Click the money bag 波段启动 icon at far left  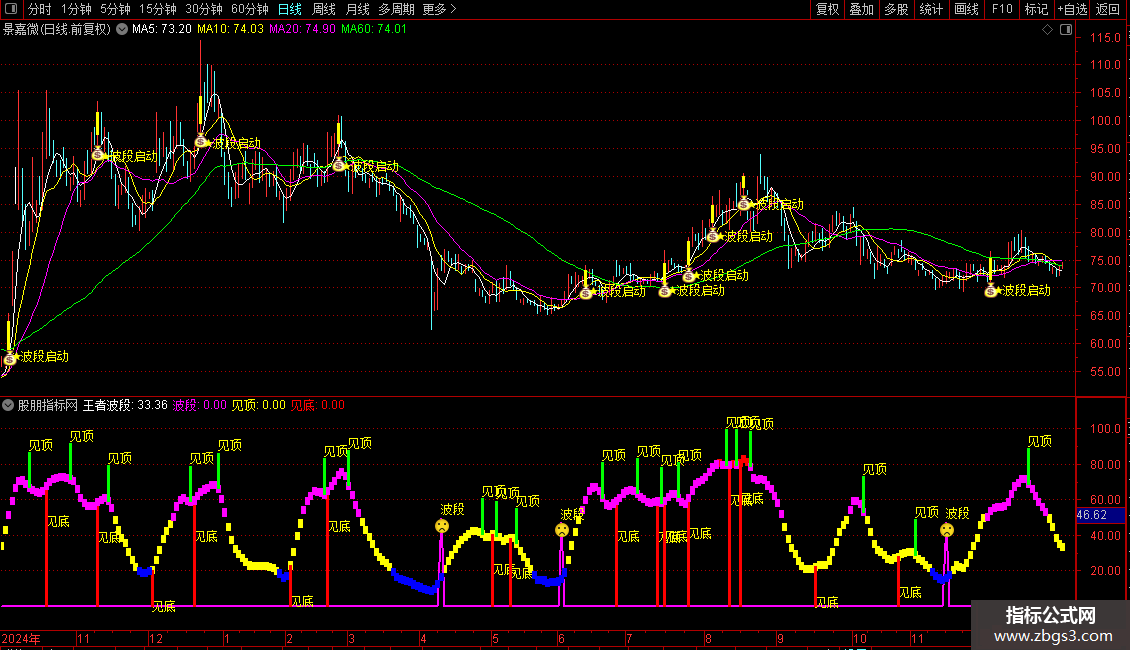point(11,357)
